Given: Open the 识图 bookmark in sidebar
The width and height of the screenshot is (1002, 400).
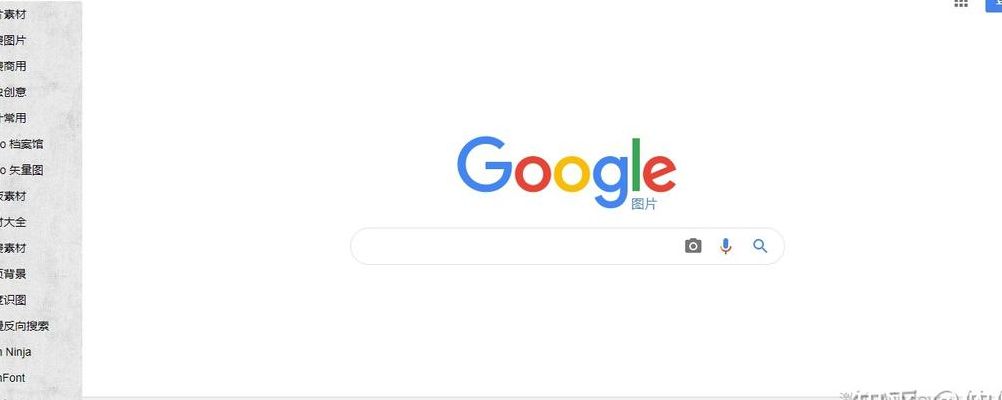Looking at the screenshot, I should [x=13, y=300].
